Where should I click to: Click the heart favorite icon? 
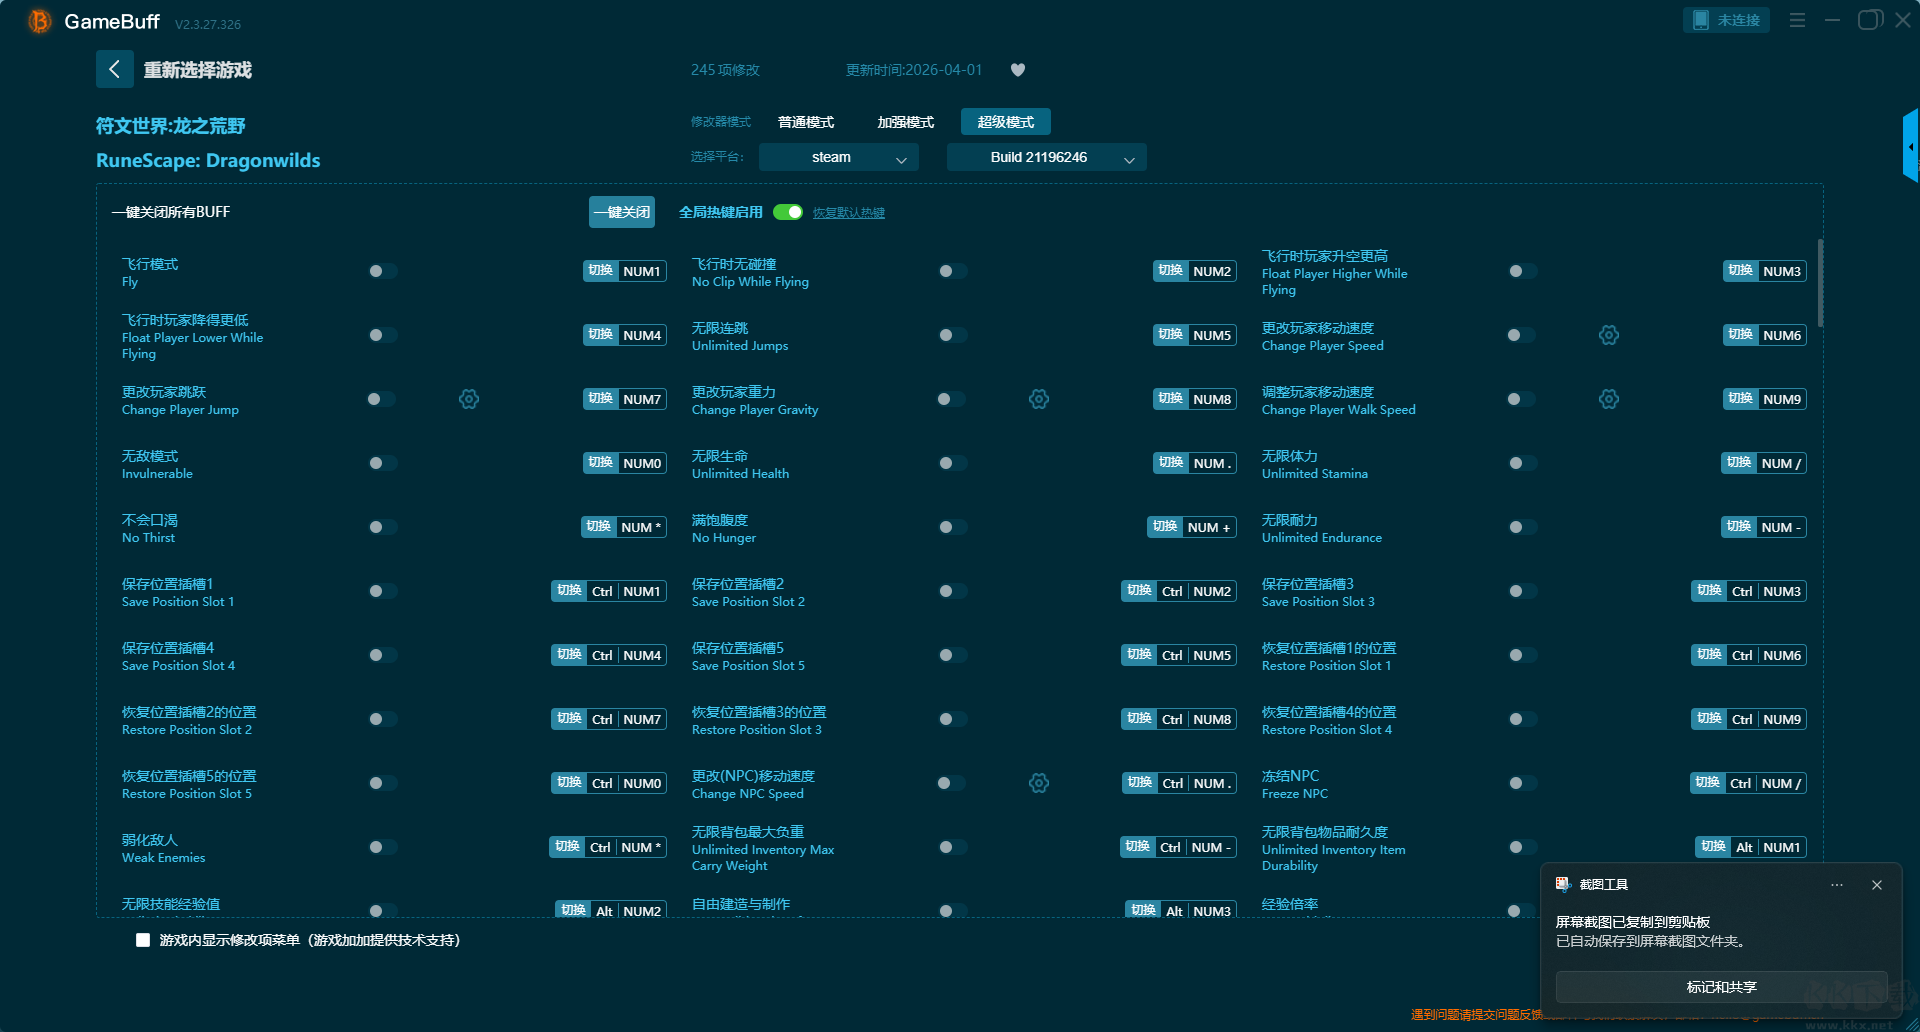coord(1018,70)
